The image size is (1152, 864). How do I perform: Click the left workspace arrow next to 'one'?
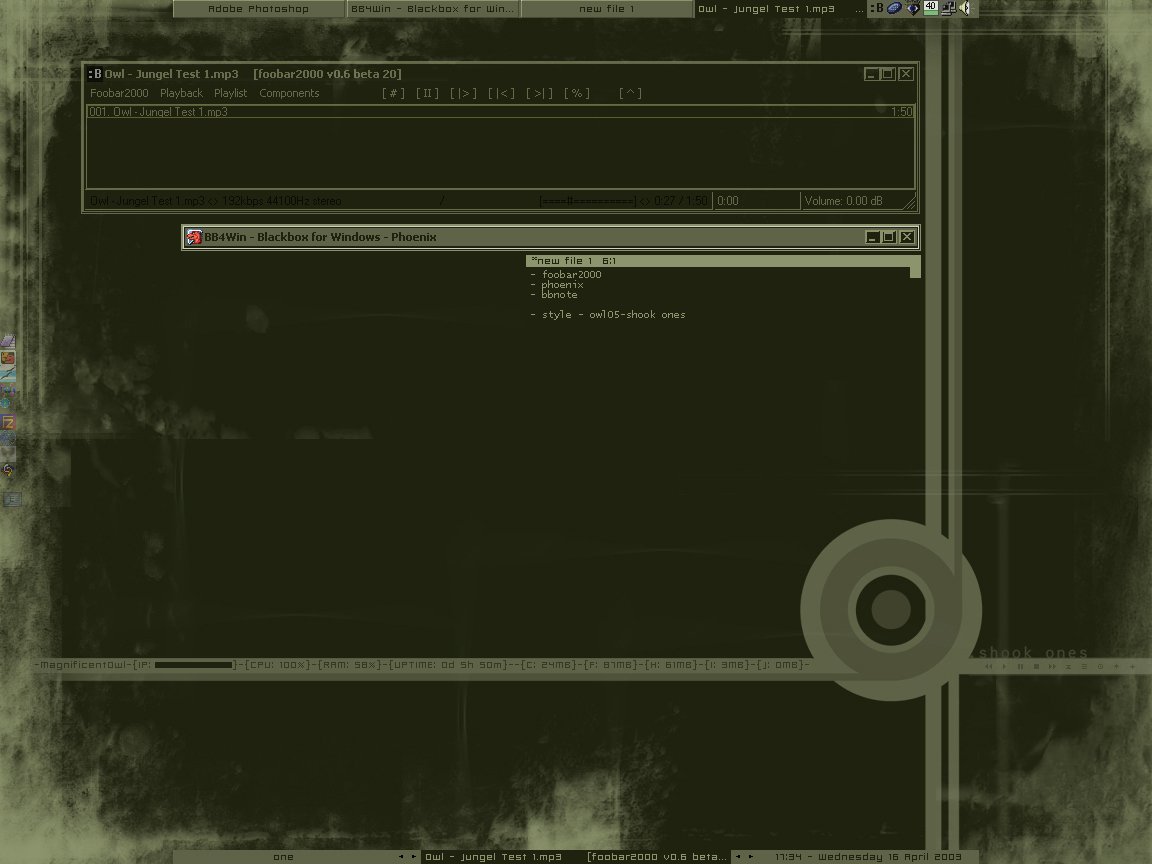click(x=400, y=857)
